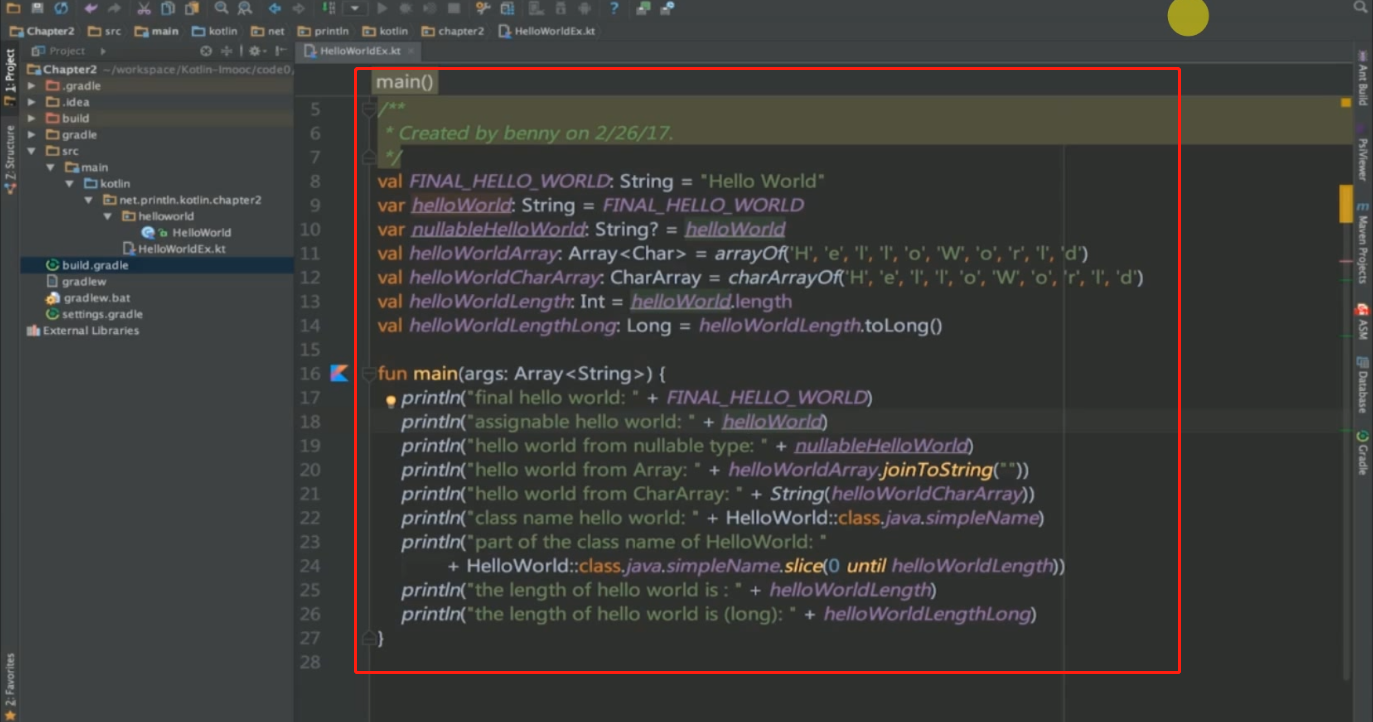Click the Help question mark icon
Viewport: 1373px width, 722px height.
(614, 8)
